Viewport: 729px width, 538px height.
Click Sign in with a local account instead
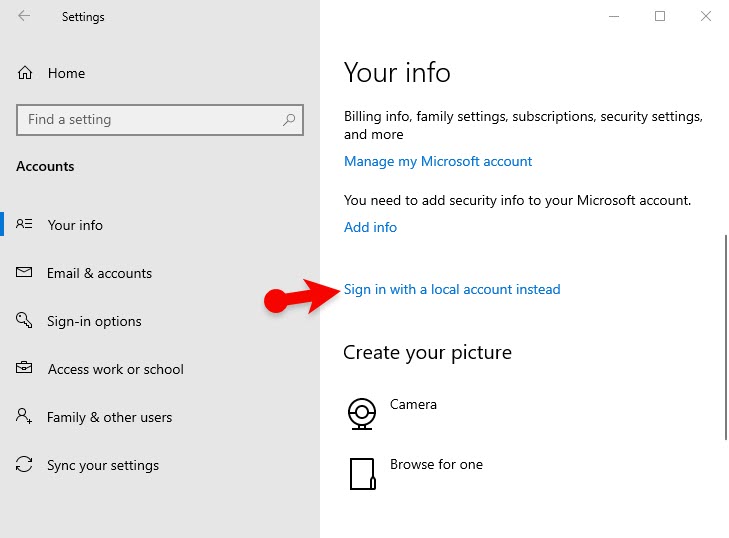pyautogui.click(x=452, y=289)
